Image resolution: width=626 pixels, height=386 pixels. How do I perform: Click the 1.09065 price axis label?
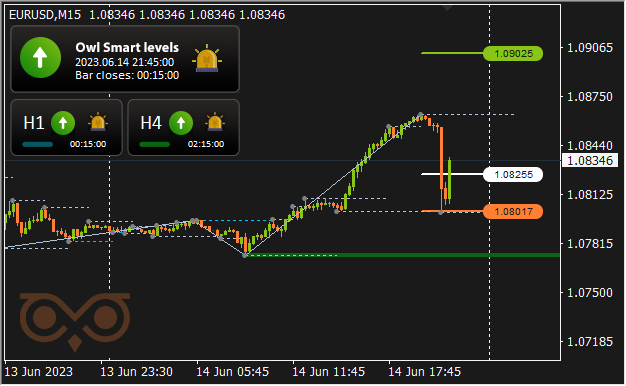[x=590, y=48]
